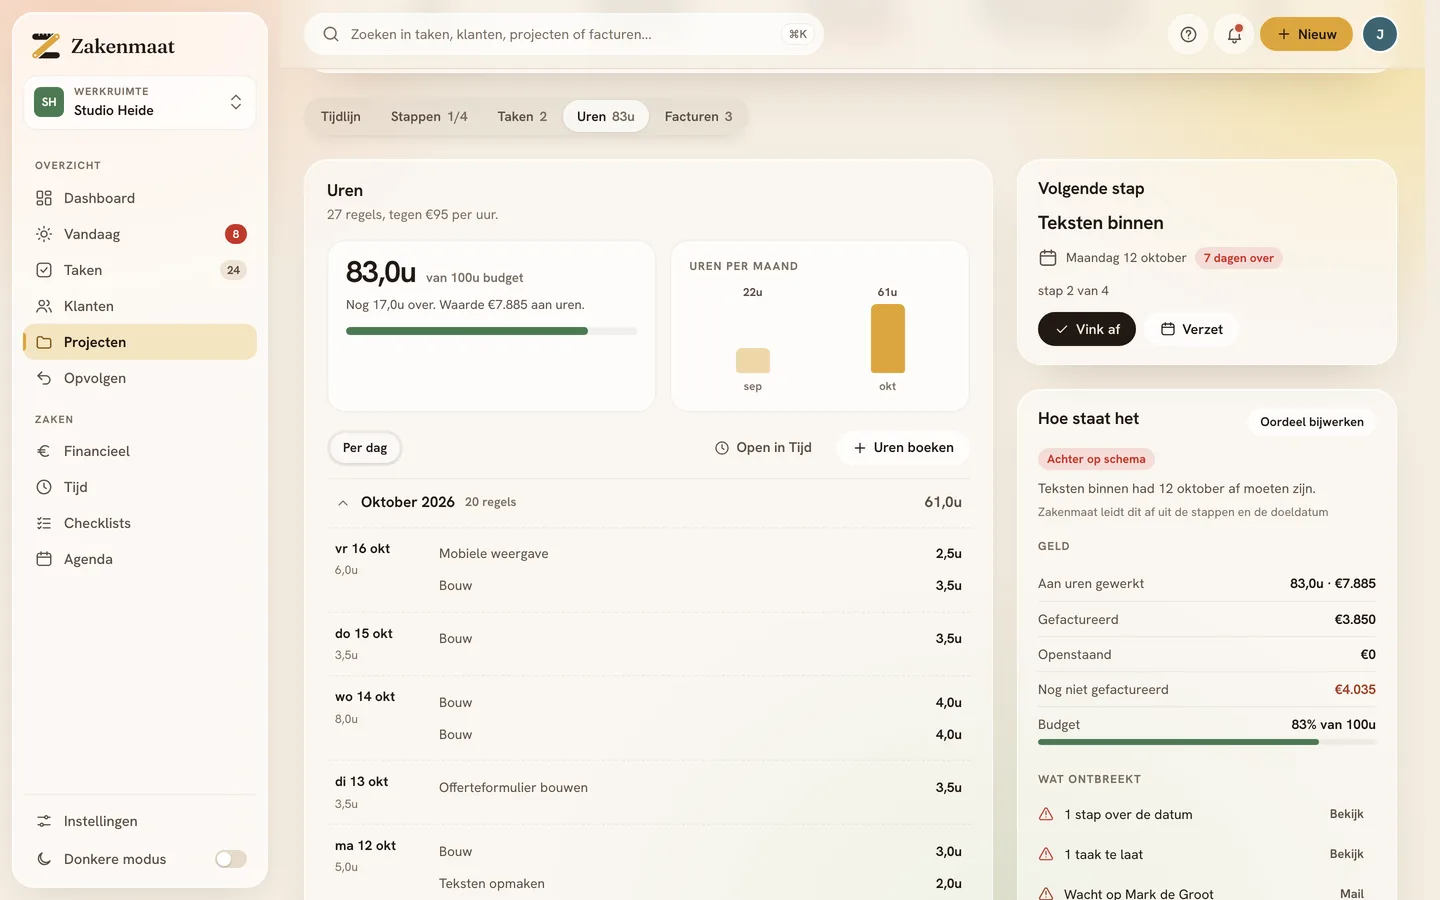Open Opvolgen in the sidebar

(x=140, y=378)
